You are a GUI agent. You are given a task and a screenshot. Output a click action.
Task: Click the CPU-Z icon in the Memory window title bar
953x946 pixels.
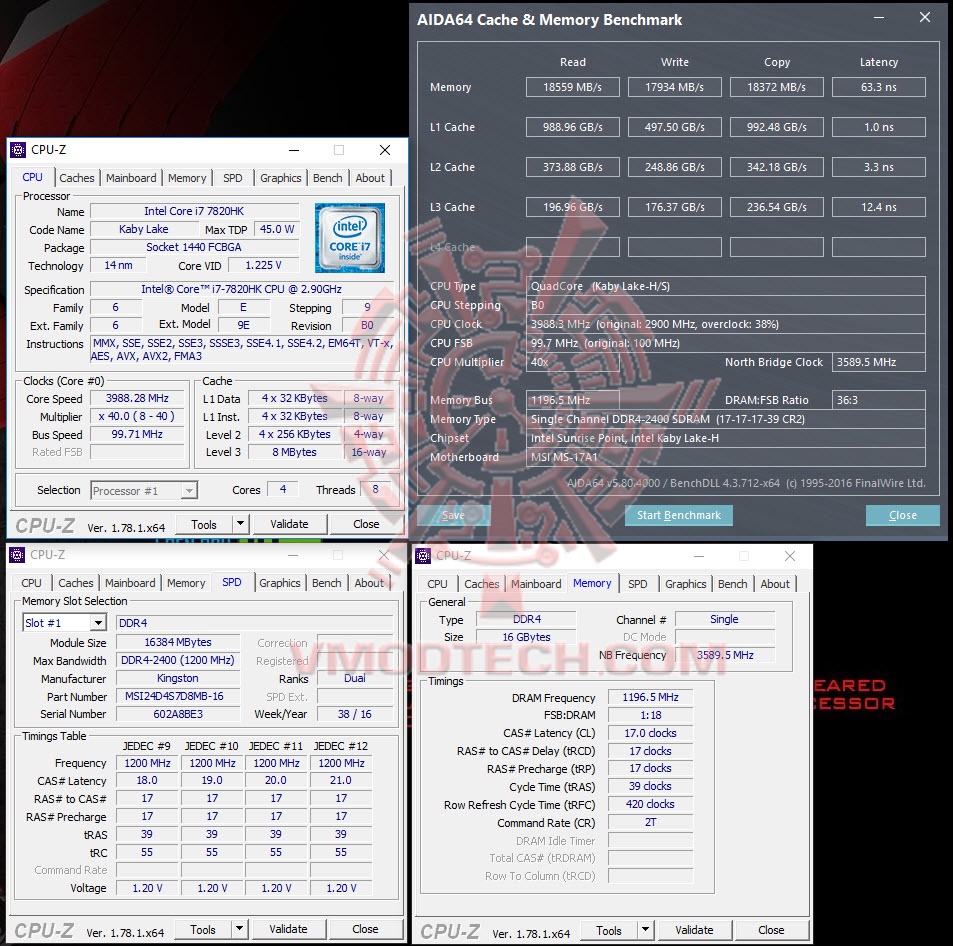point(423,556)
